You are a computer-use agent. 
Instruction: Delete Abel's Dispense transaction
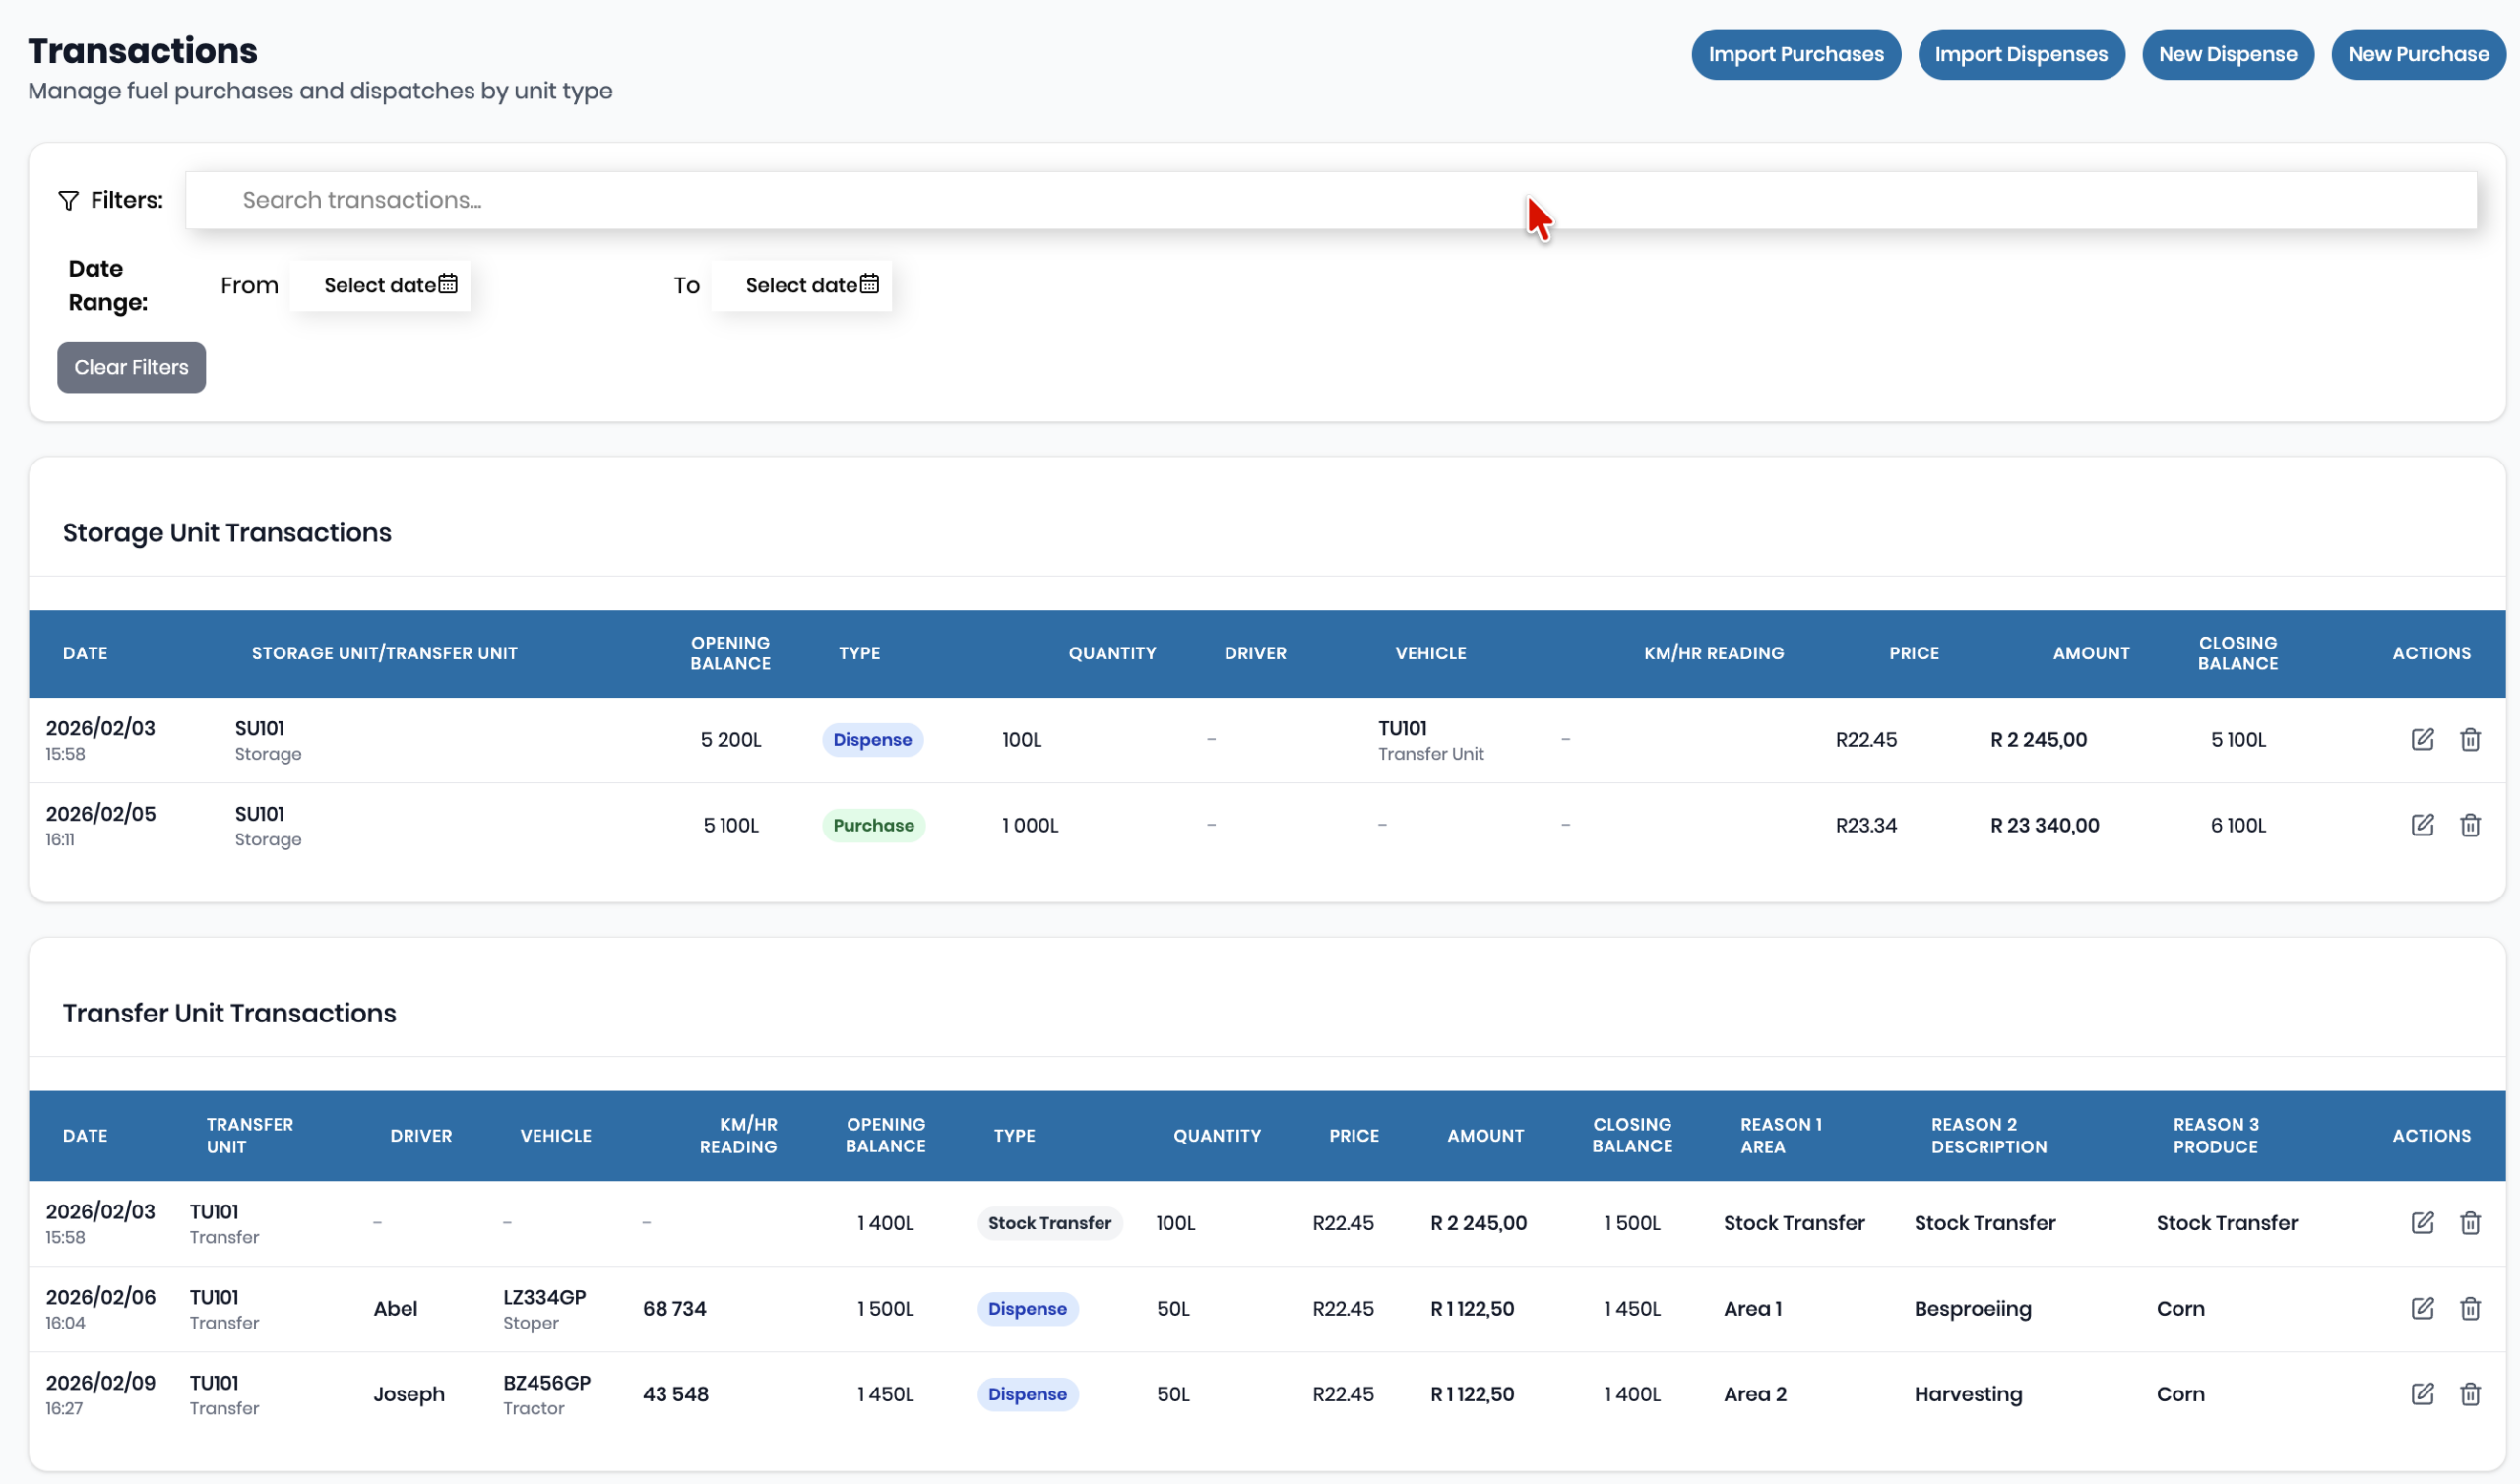coord(2470,1308)
